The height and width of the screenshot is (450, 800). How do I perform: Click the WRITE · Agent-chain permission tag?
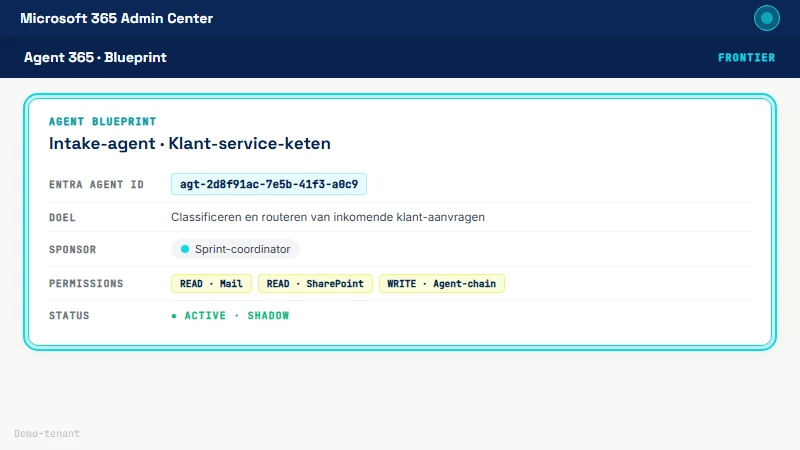coord(442,284)
